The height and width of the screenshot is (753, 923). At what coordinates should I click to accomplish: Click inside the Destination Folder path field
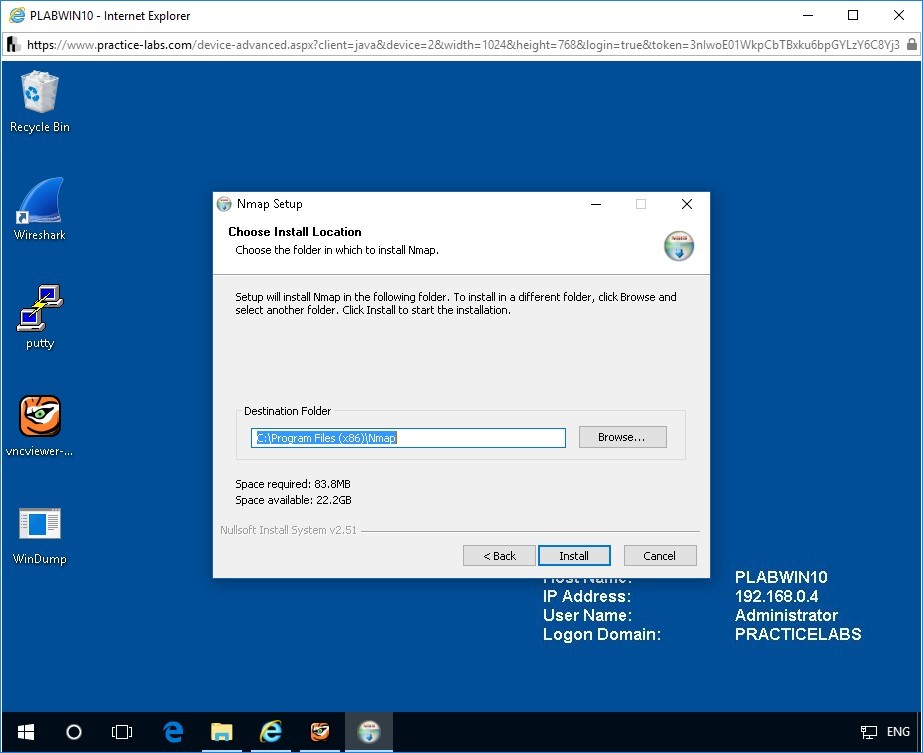click(408, 437)
